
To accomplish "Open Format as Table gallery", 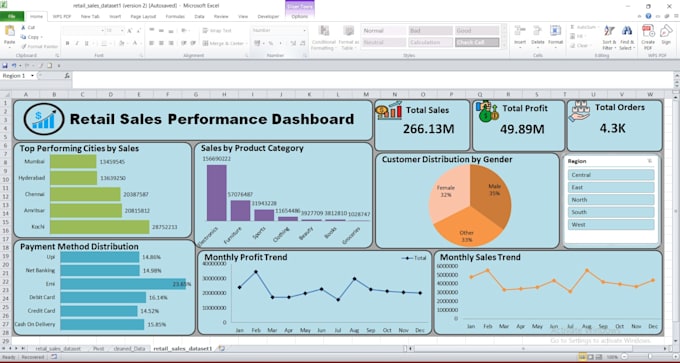I will (x=349, y=38).
